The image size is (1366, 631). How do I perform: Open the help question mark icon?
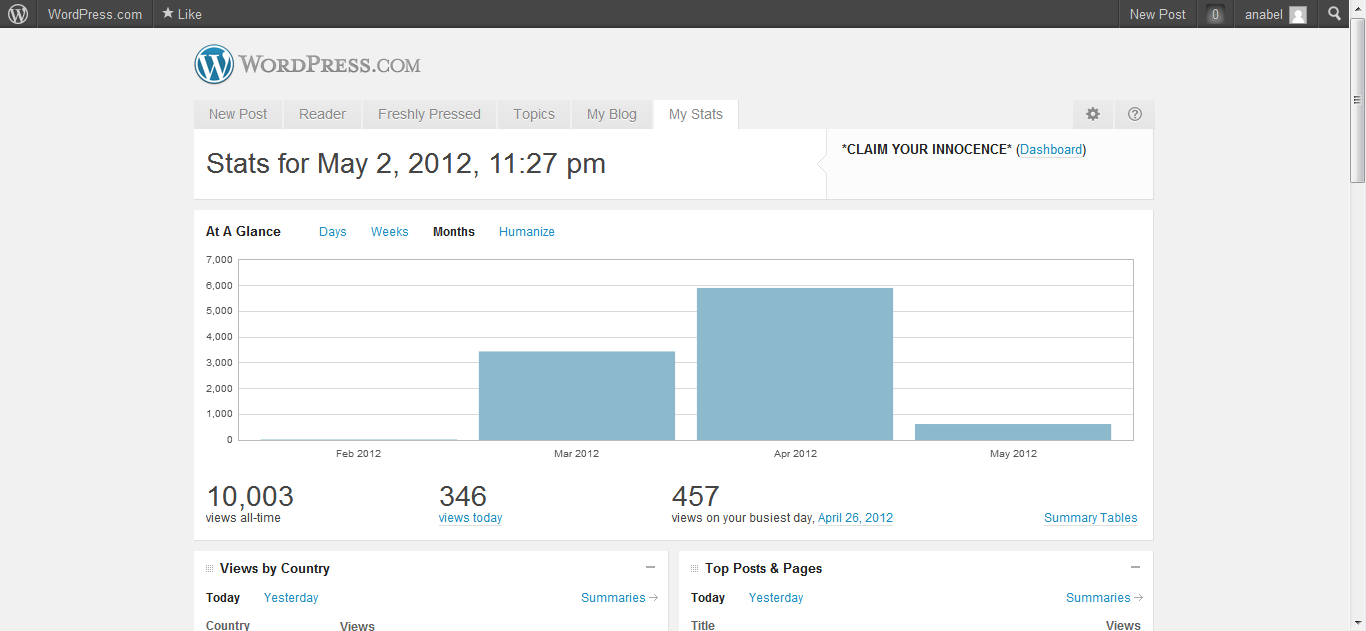(x=1134, y=114)
